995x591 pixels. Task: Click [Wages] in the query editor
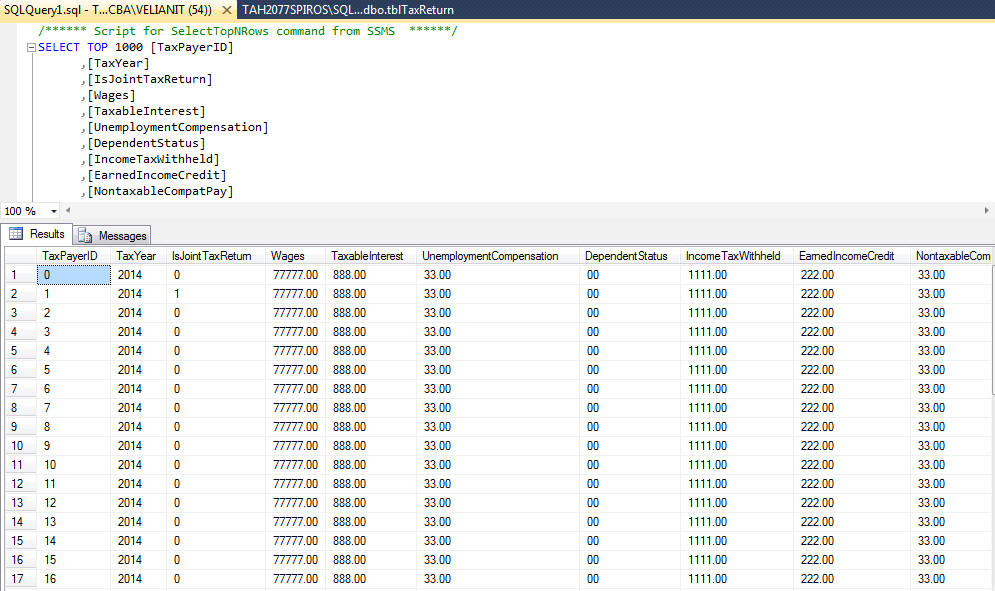(x=111, y=95)
